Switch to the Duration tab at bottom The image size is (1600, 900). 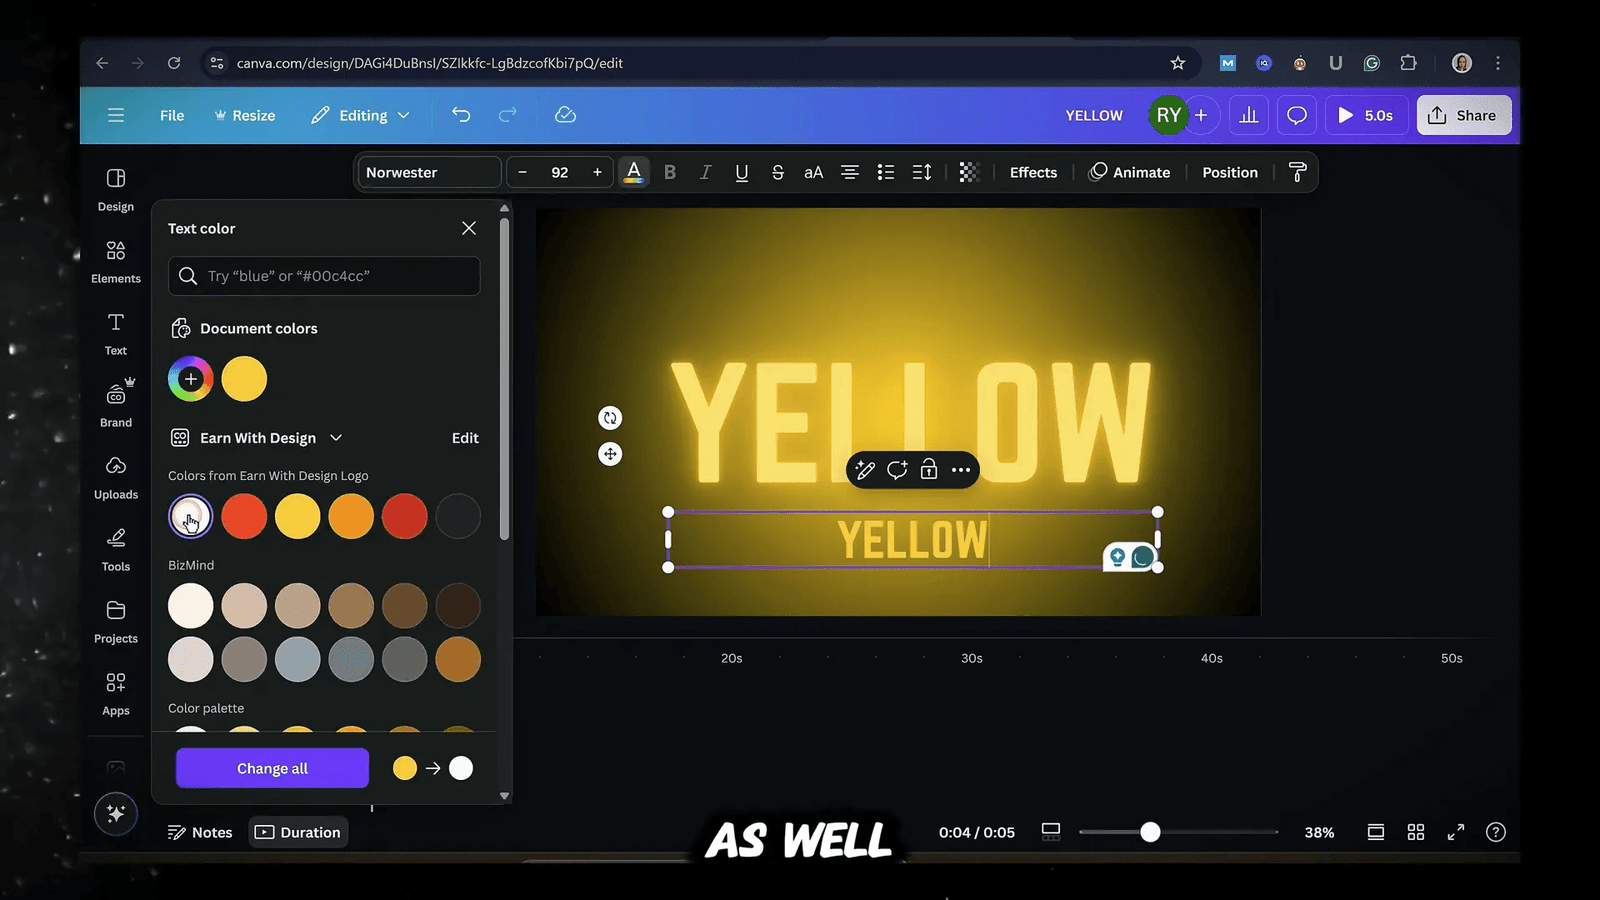pyautogui.click(x=298, y=831)
